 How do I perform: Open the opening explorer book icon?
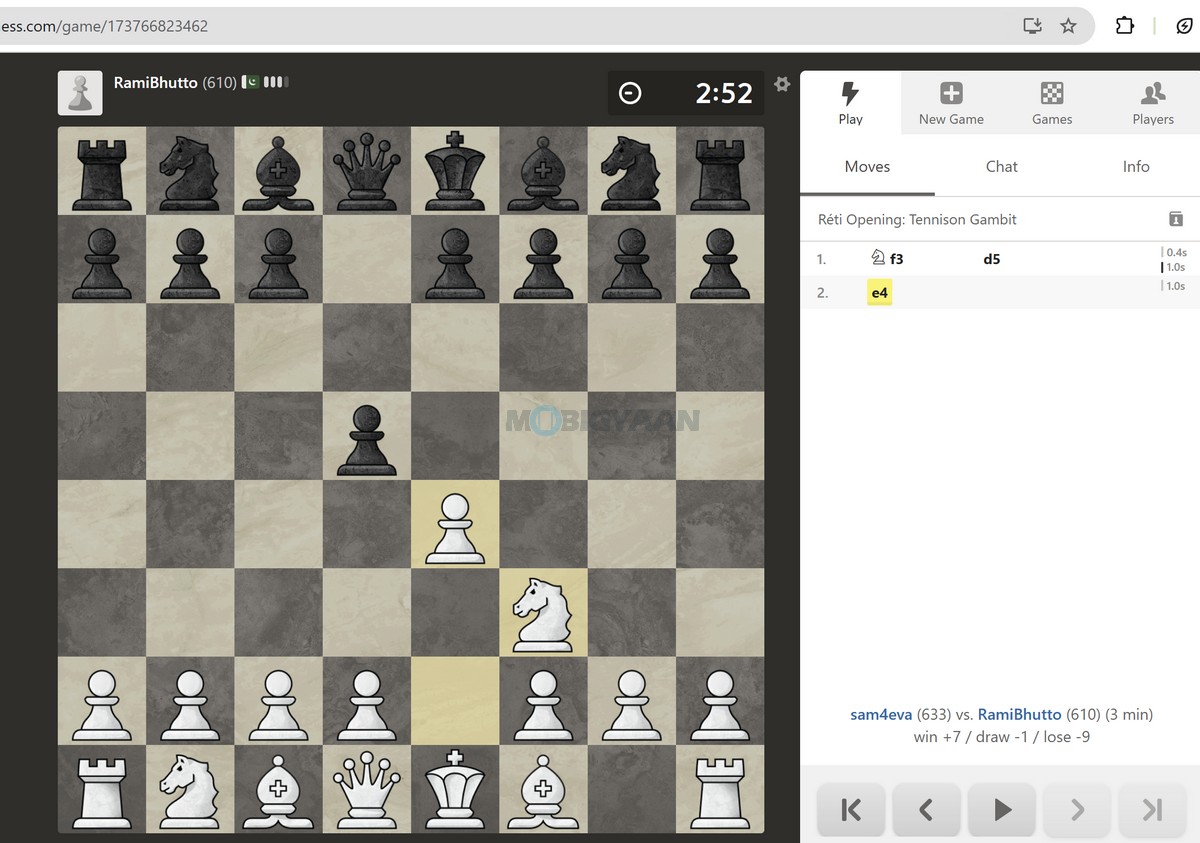click(x=1176, y=219)
